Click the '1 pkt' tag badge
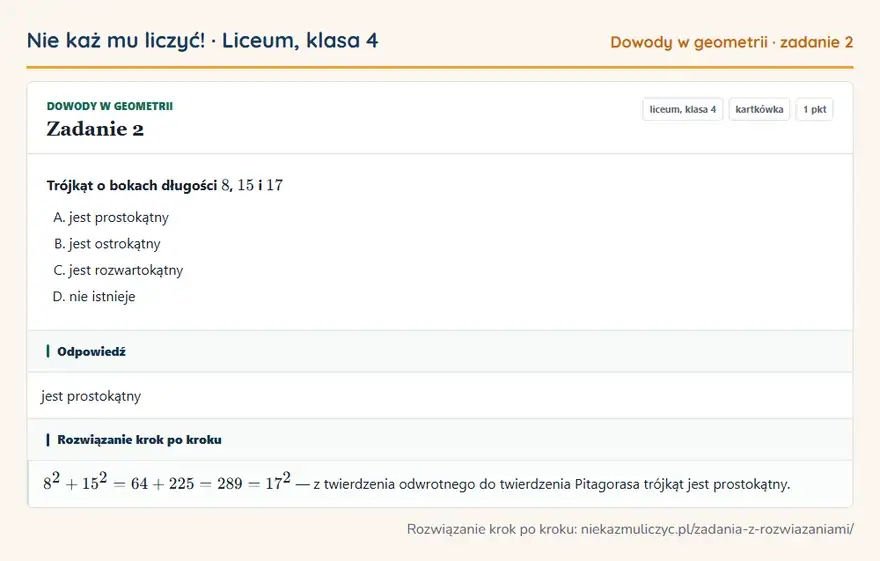This screenshot has height=561, width=880. coord(814,109)
